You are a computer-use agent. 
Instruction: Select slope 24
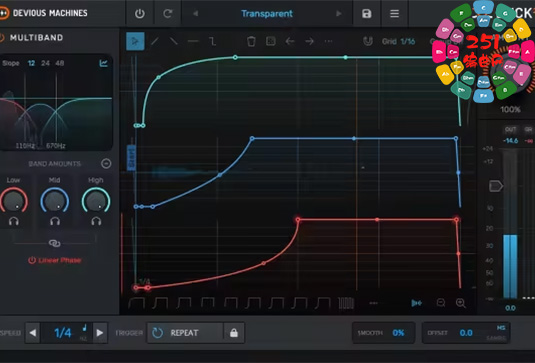click(45, 63)
